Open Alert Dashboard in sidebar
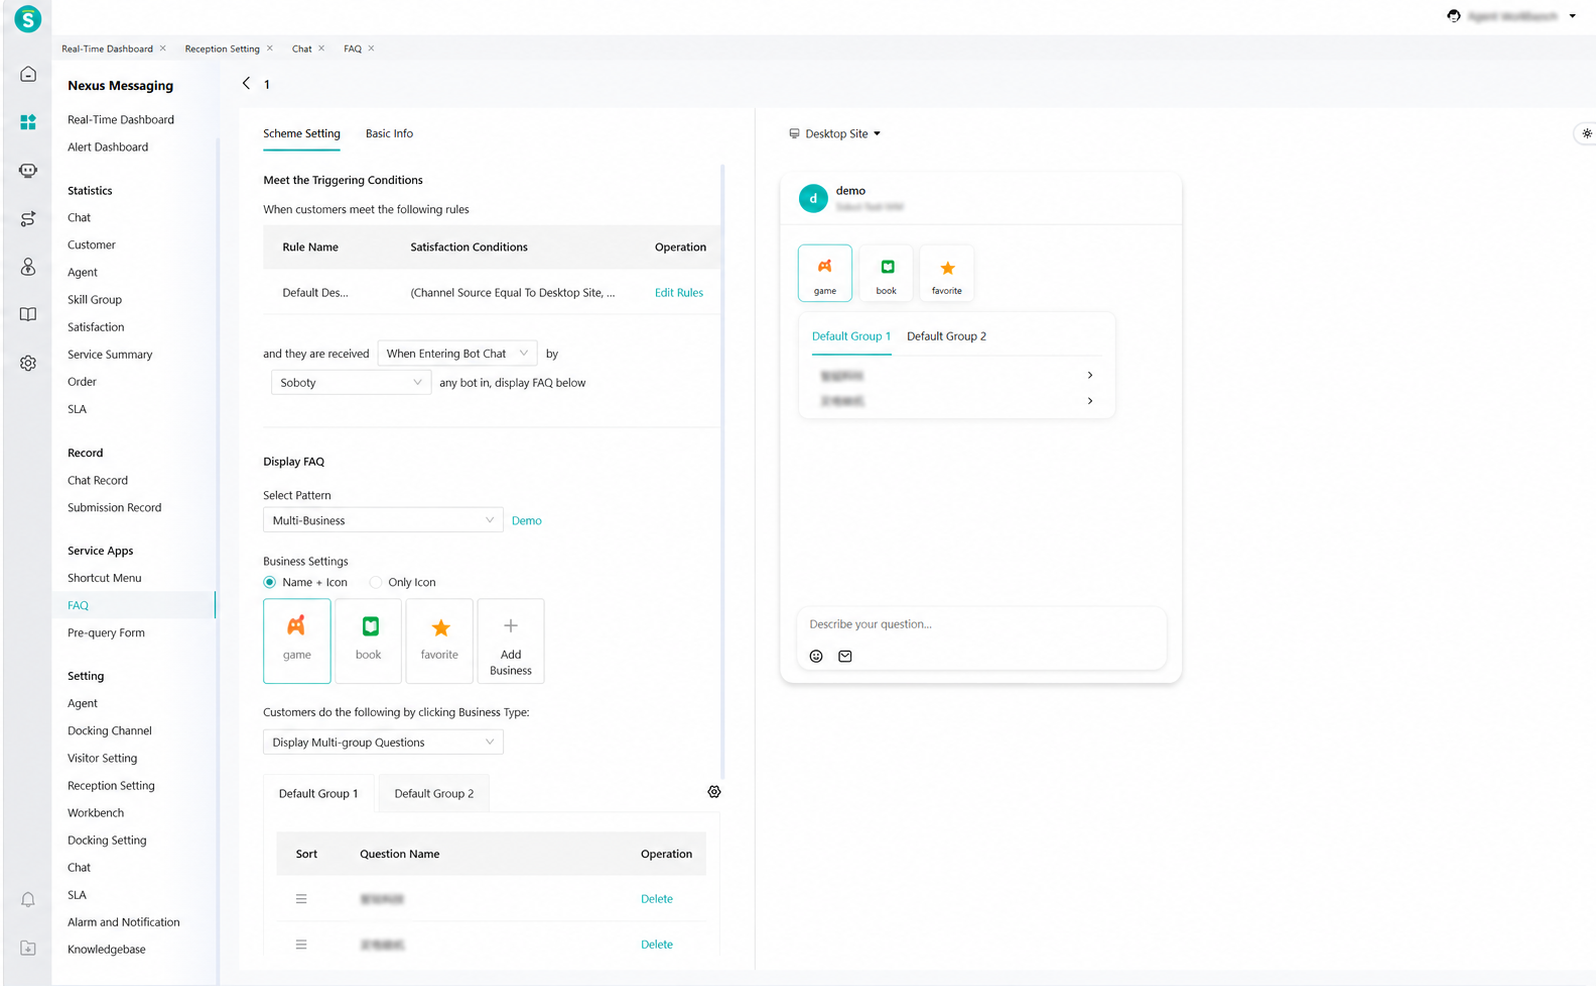 pos(108,147)
